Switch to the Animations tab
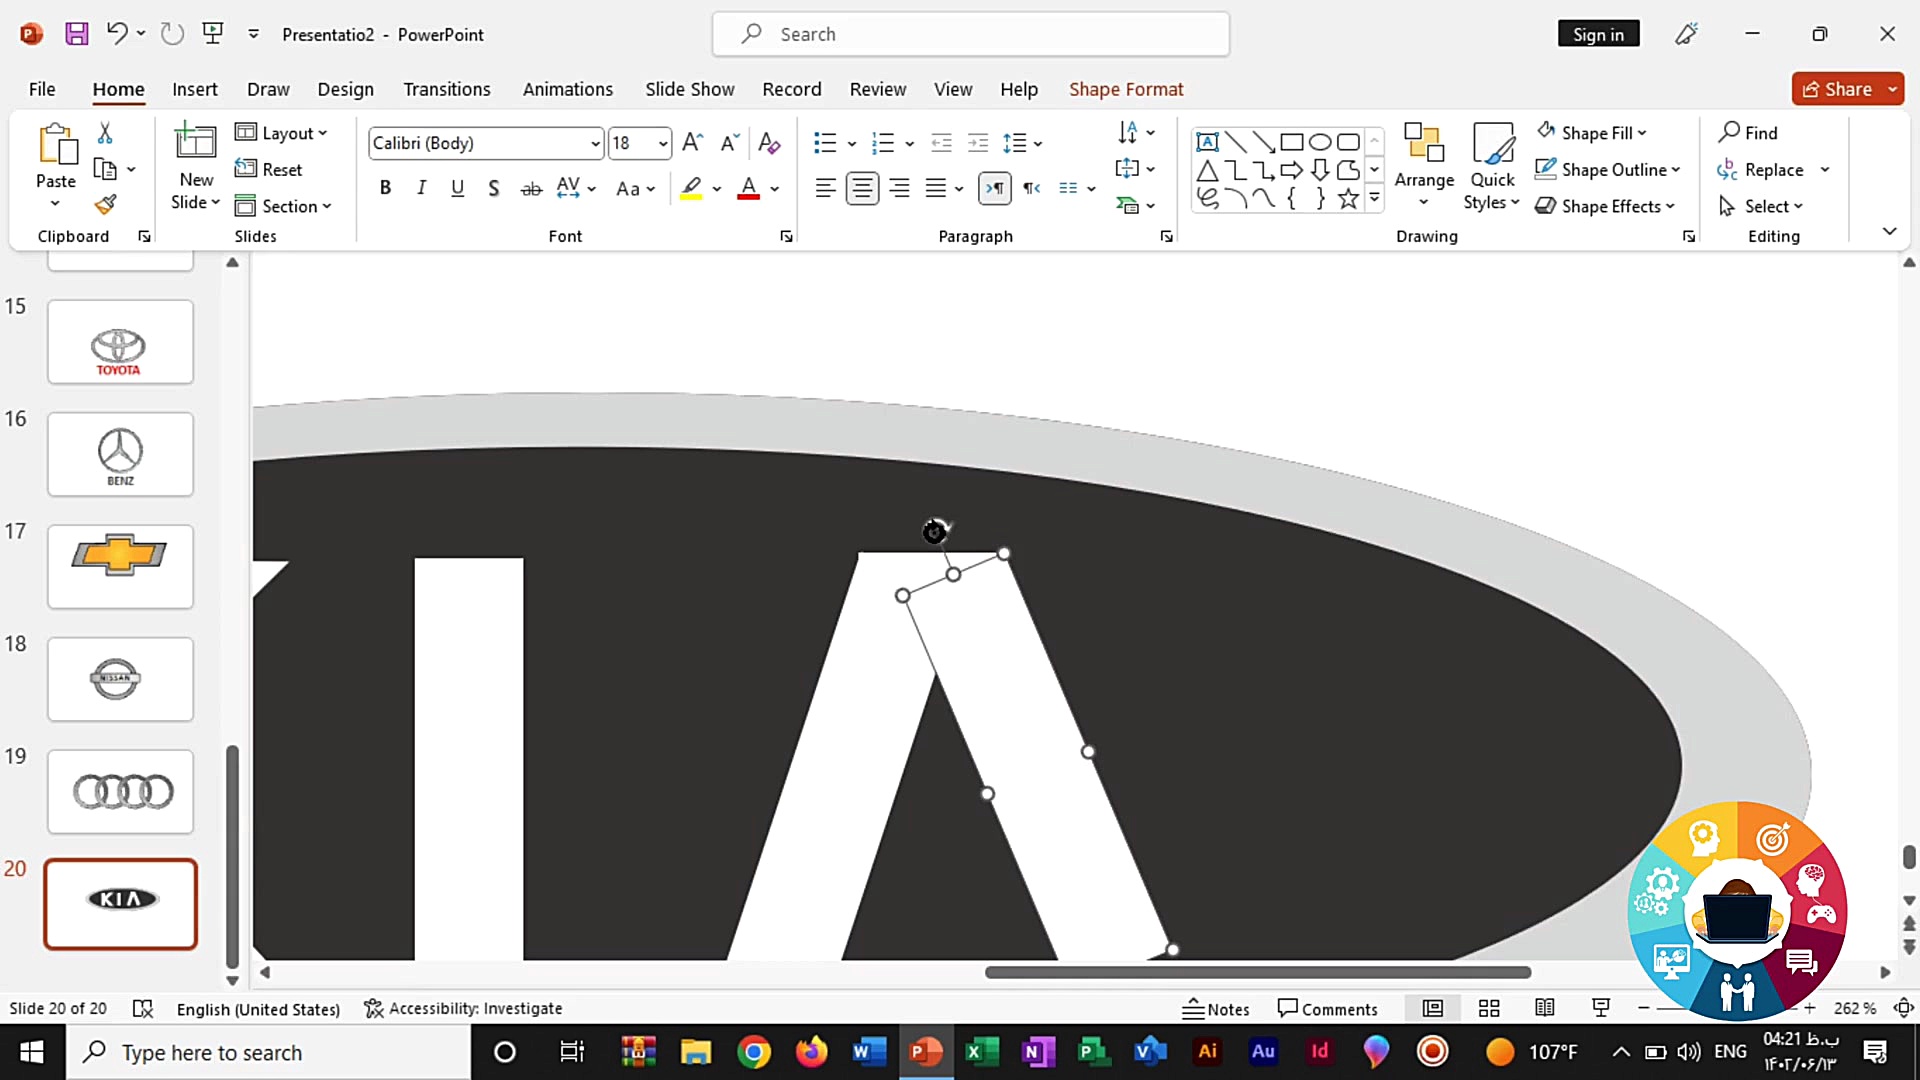The height and width of the screenshot is (1080, 1920). 568,89
